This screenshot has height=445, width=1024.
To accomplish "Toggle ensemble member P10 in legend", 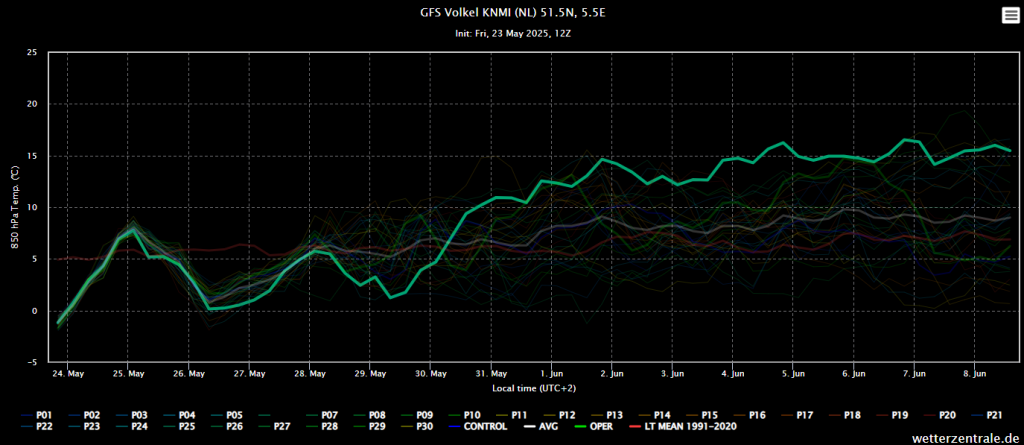I will [464, 415].
